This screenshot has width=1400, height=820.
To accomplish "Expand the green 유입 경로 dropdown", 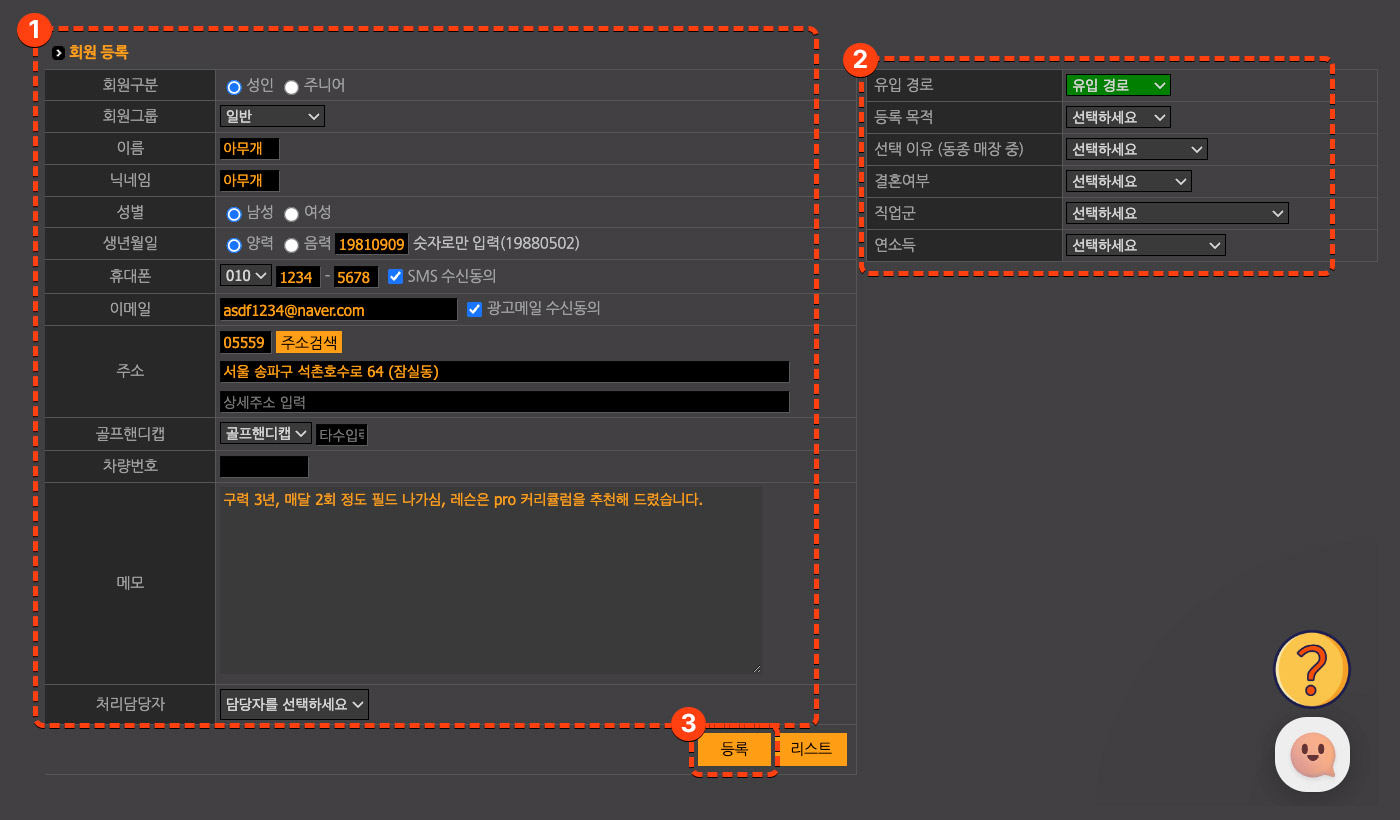I will pyautogui.click(x=1117, y=86).
